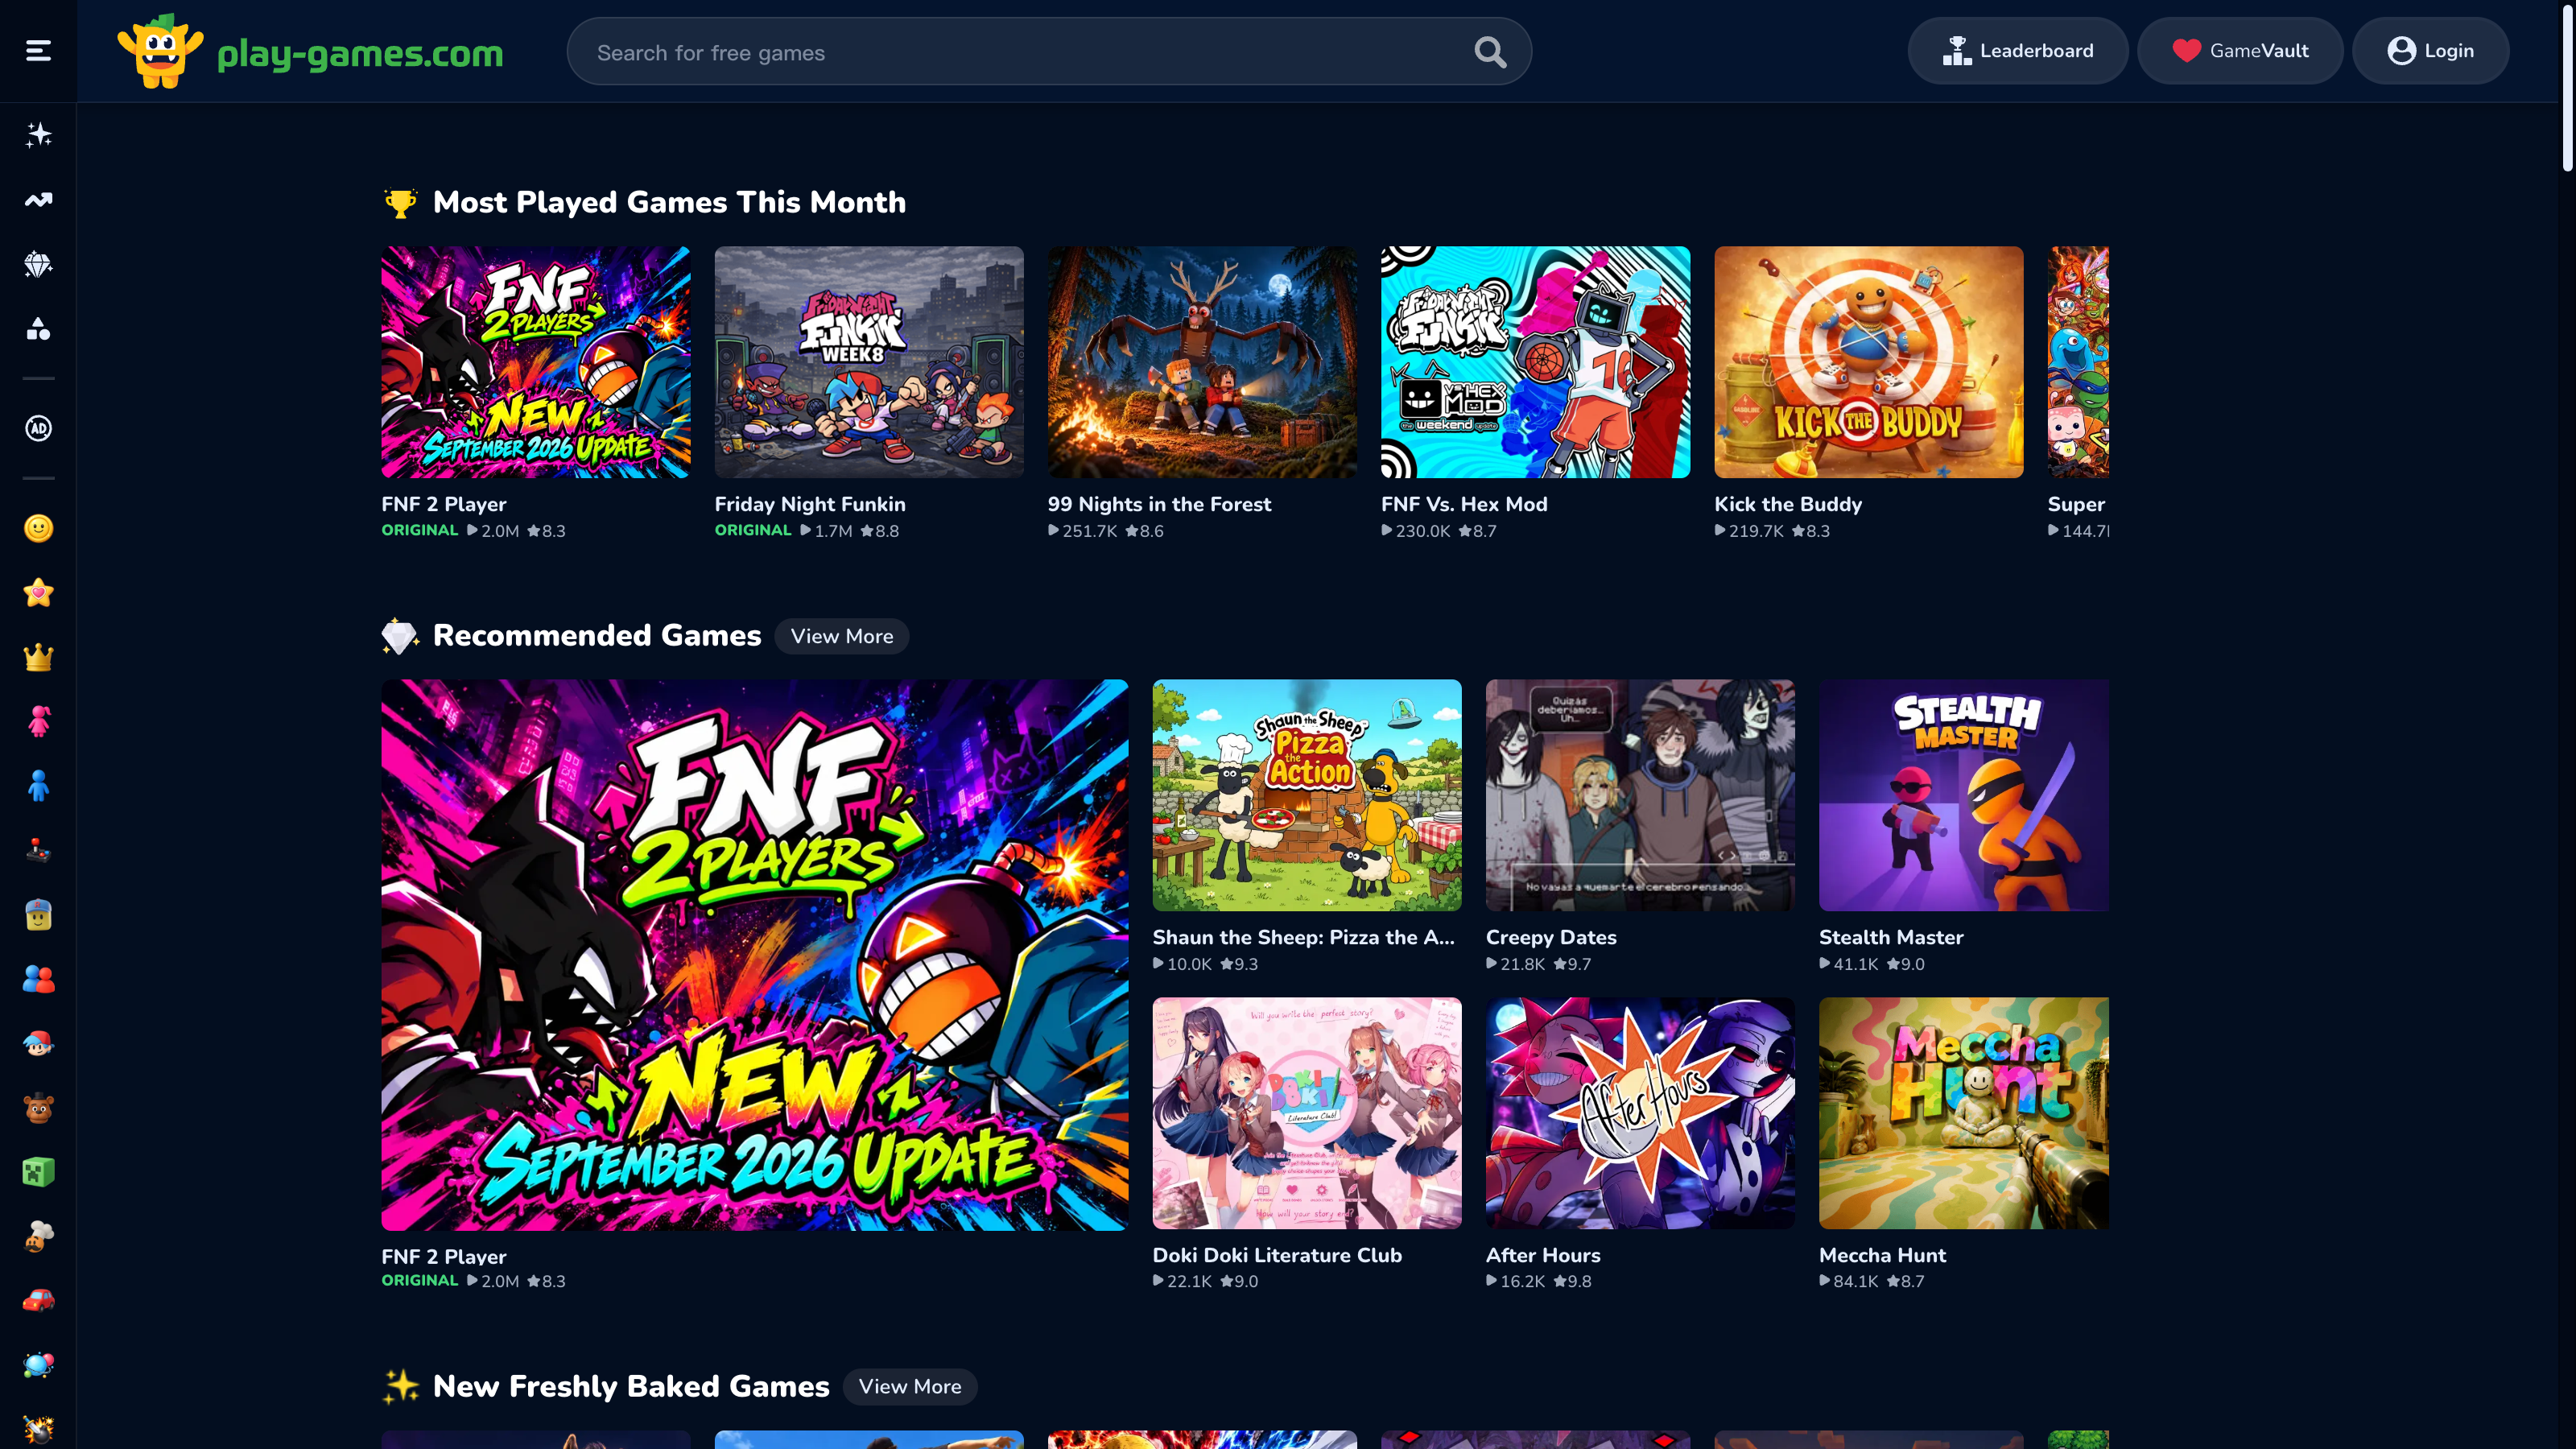Click the gold crown sidebar icon

38,657
